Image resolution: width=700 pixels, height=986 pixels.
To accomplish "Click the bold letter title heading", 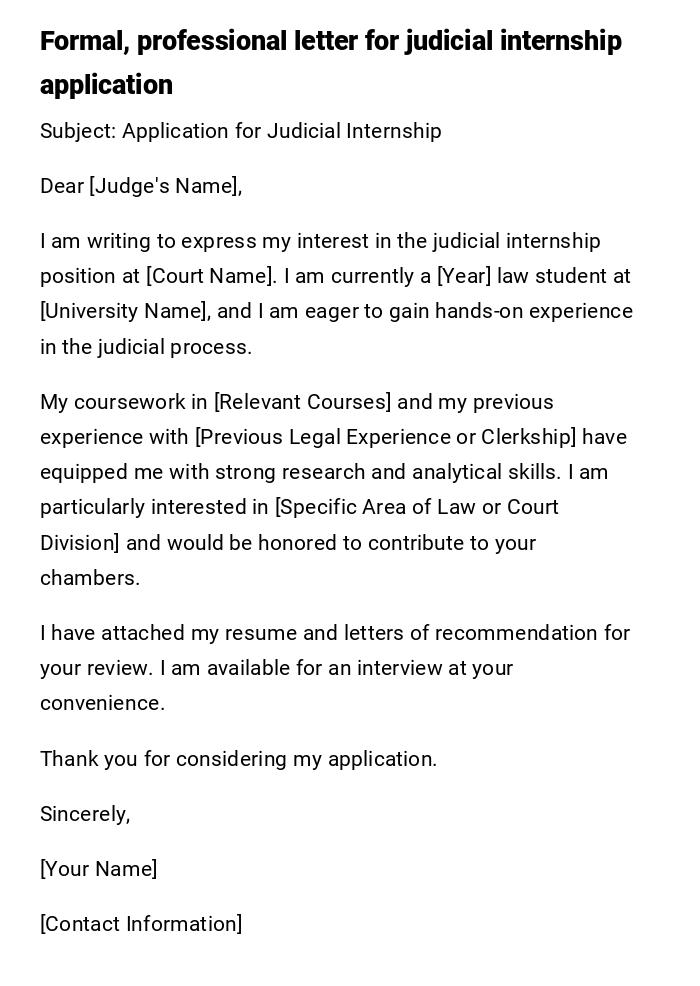I will tap(330, 42).
